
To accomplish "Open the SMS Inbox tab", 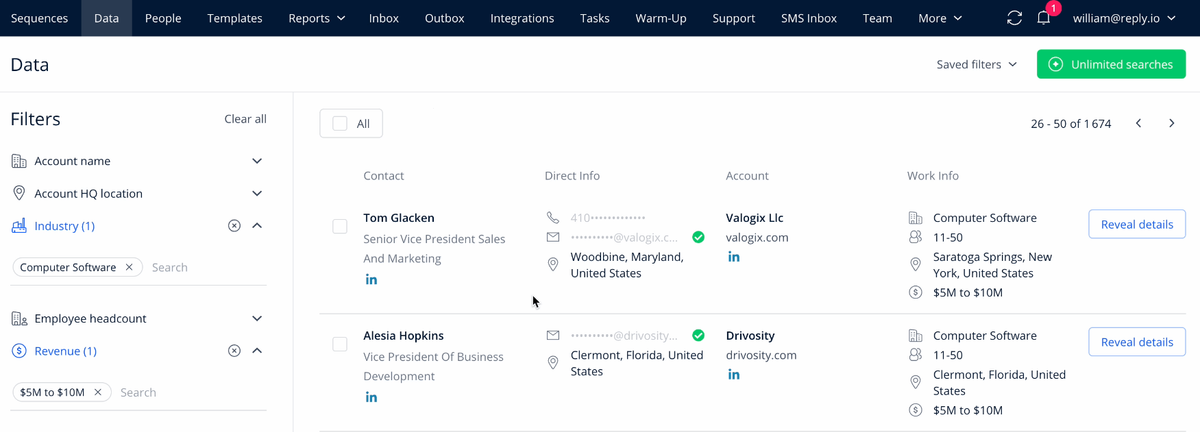I will pyautogui.click(x=809, y=18).
